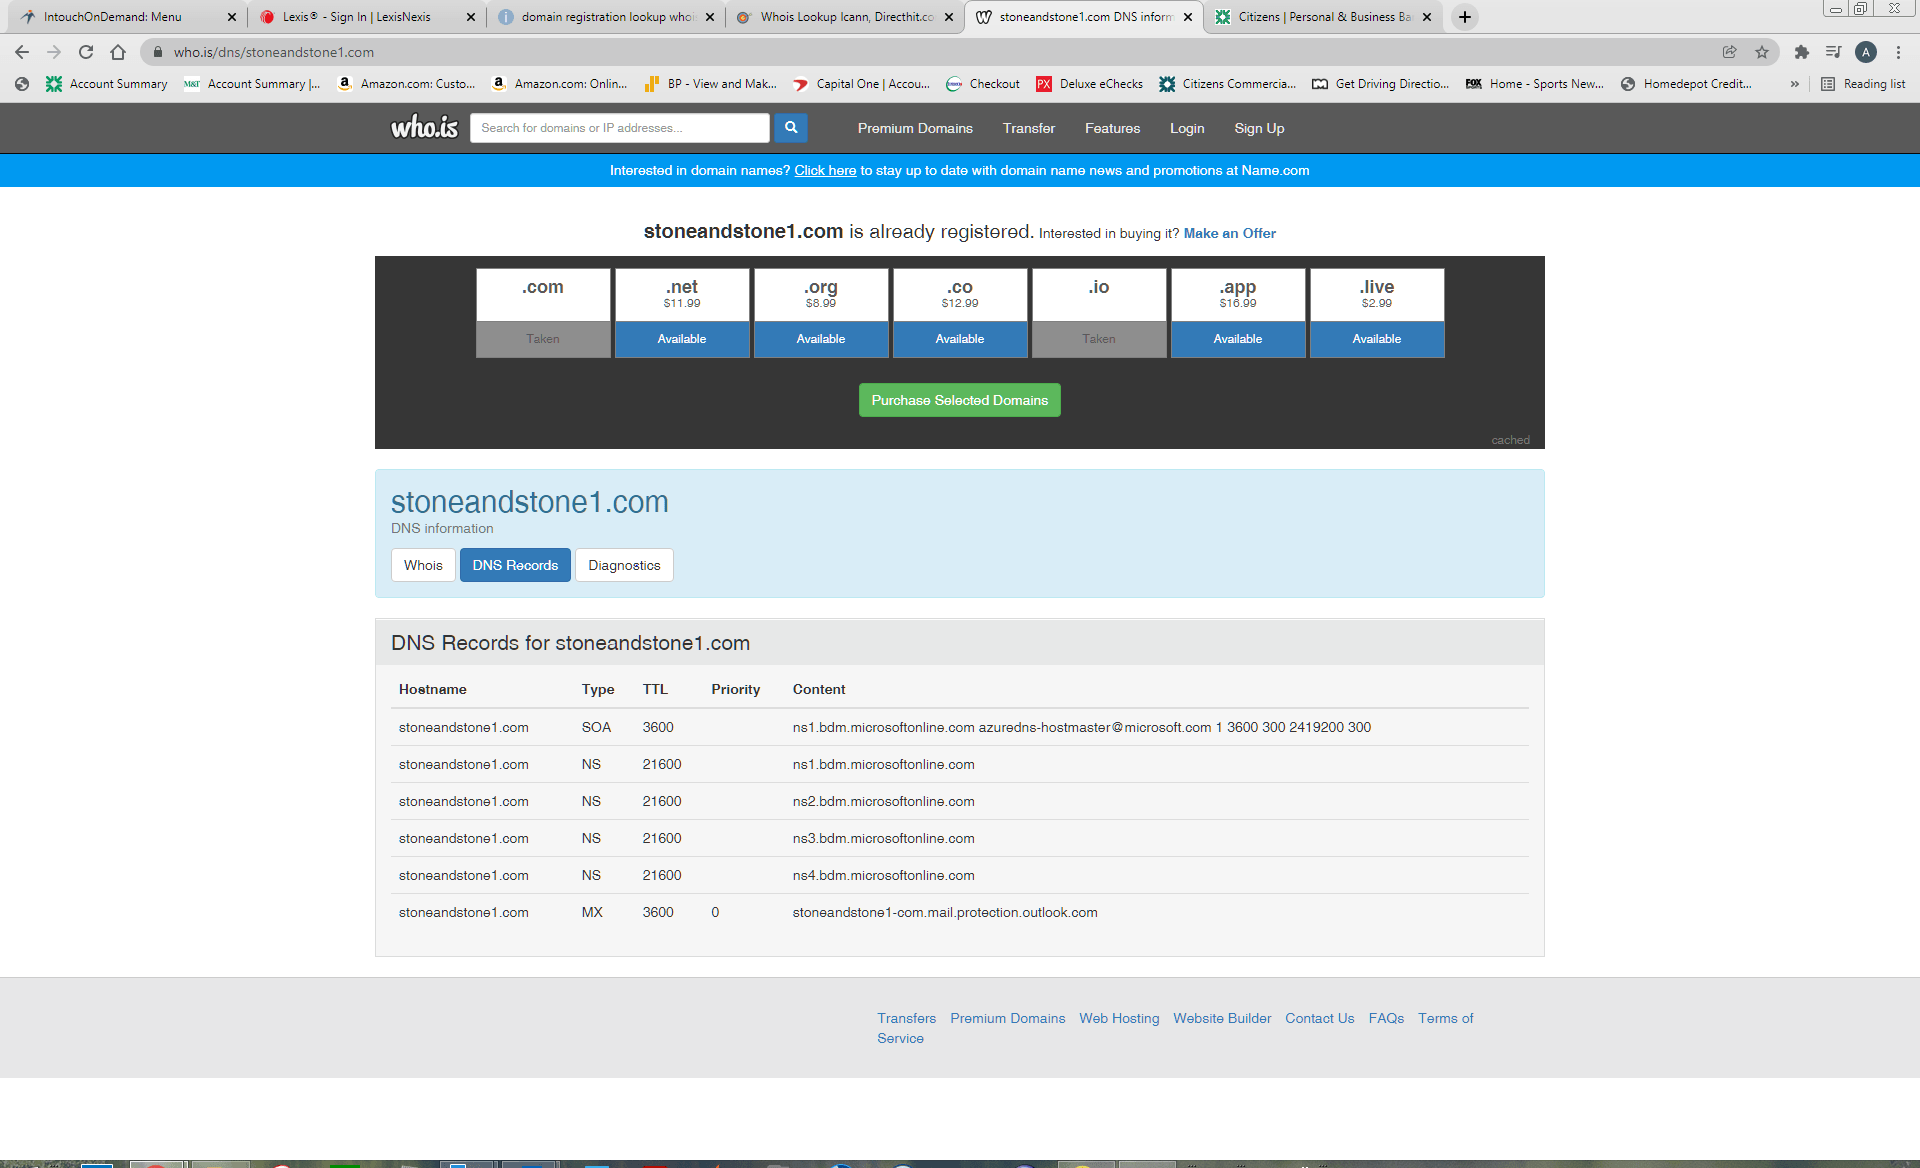Open the Extensions puzzle icon
Image resolution: width=1920 pixels, height=1168 pixels.
[1802, 52]
